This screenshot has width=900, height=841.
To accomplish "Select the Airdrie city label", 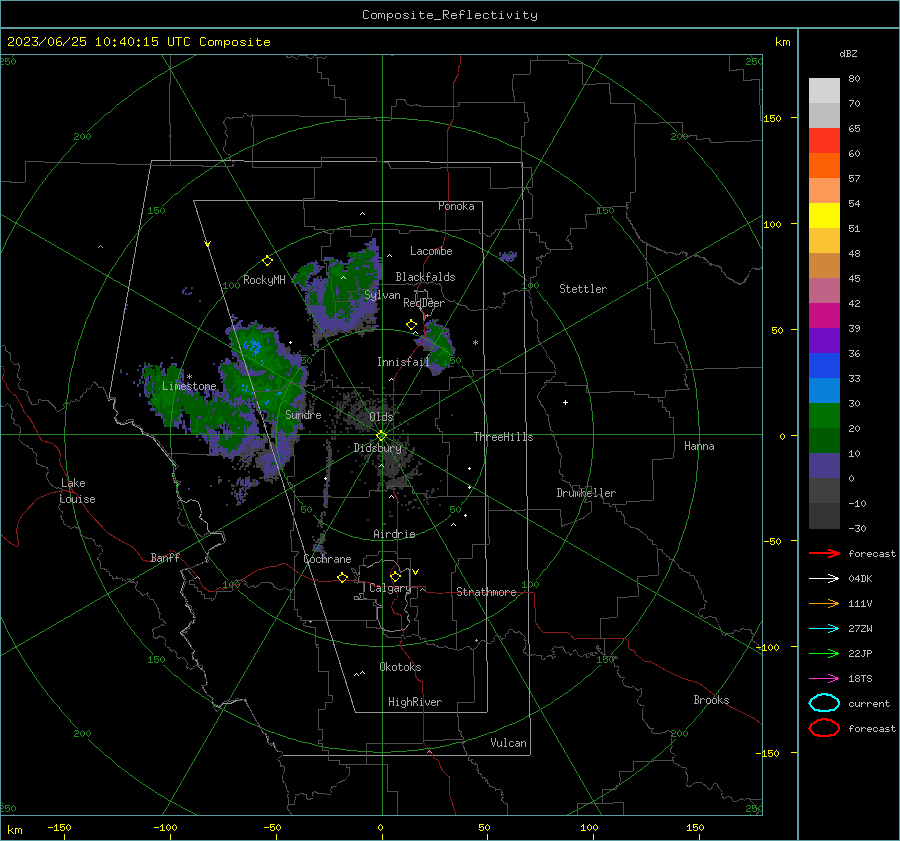I will [394, 534].
